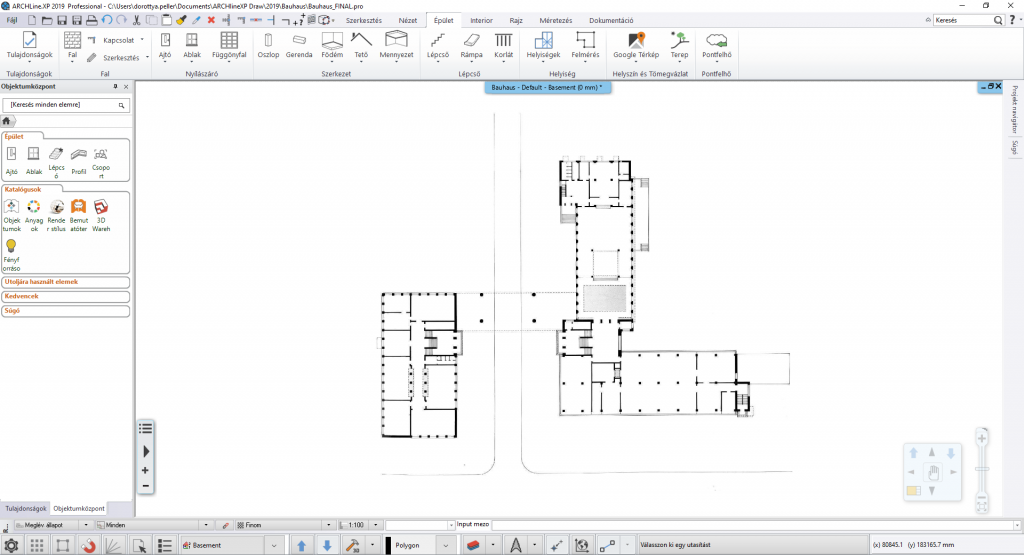The width and height of the screenshot is (1024, 555).
Task: Toggle the selection cursor page button
Action: (x=139, y=545)
